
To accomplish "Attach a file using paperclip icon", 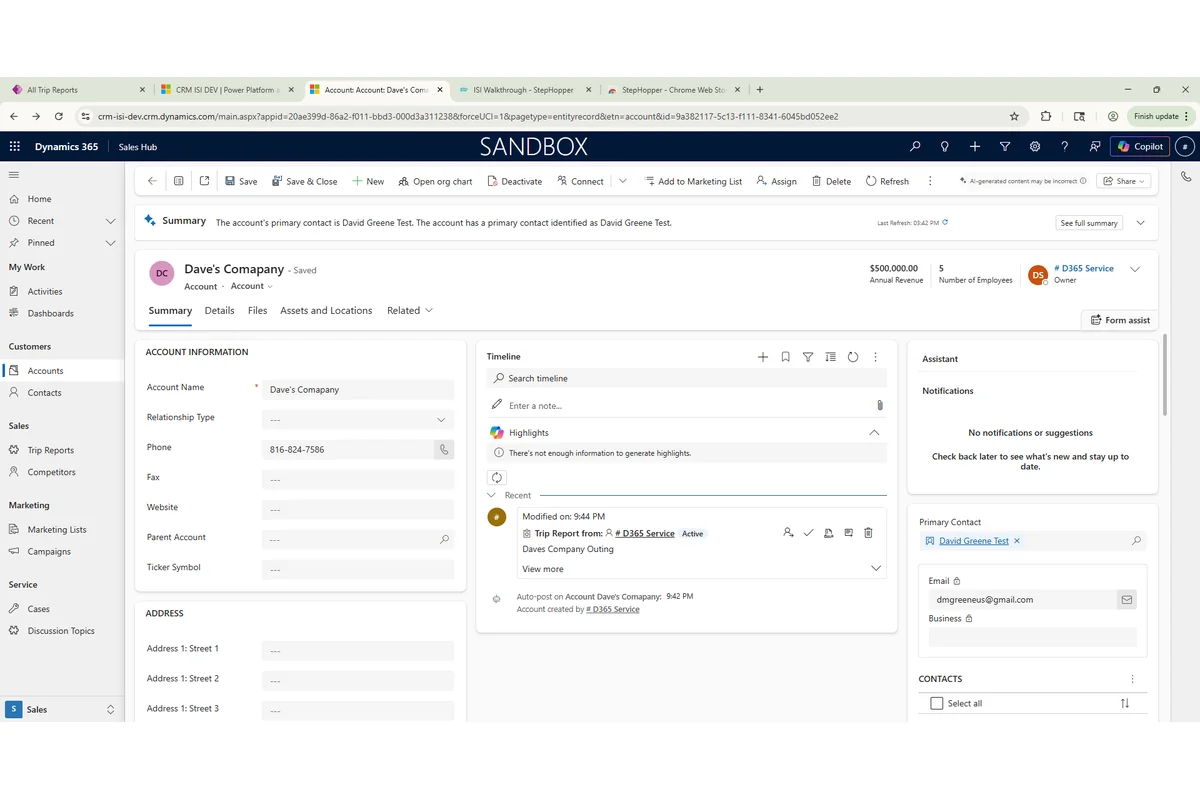I will point(879,404).
